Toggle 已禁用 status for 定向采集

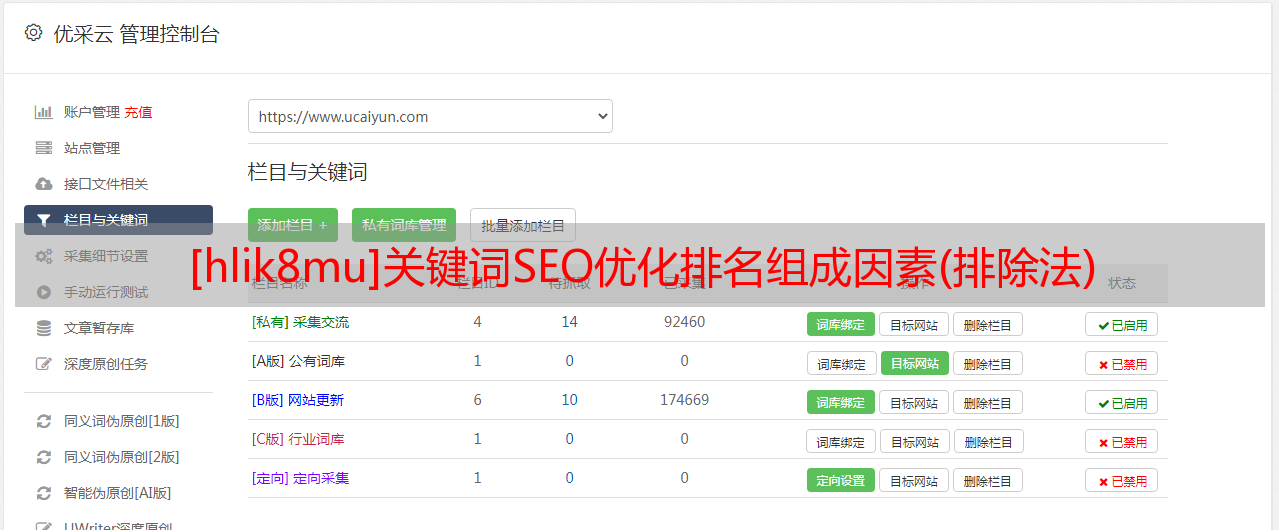(1121, 480)
